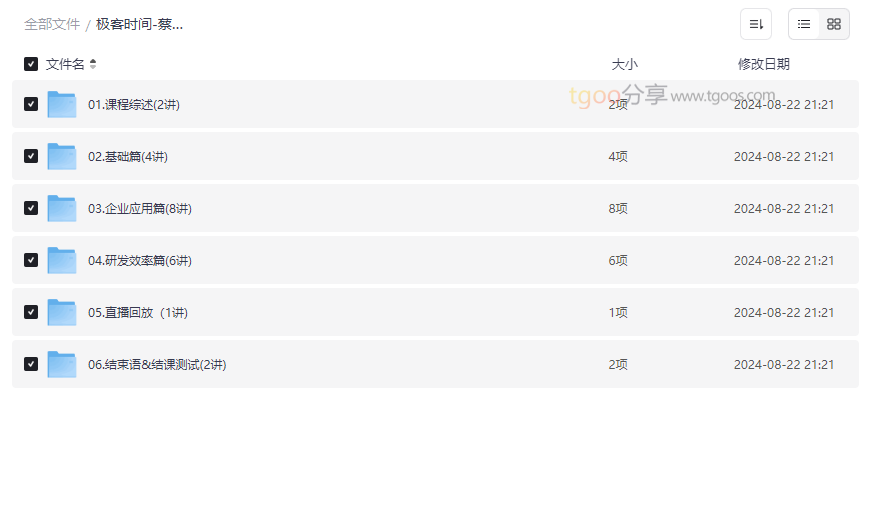Screen dimensions: 874x514
Task: Click folder icon for 04.研发效率篇(6讲)
Action: pyautogui.click(x=62, y=260)
